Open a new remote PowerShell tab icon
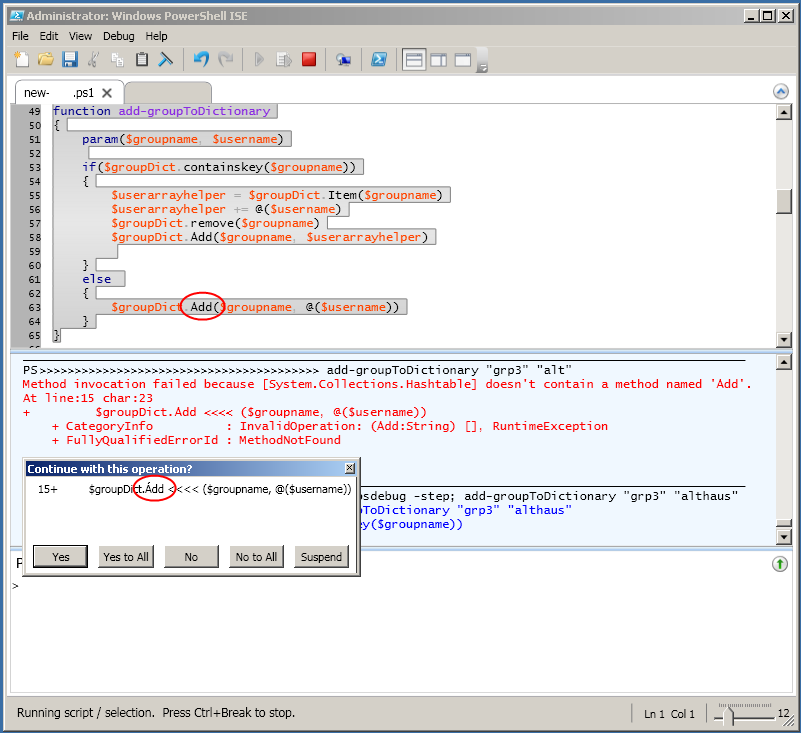Viewport: 801px width, 733px height. coord(343,59)
